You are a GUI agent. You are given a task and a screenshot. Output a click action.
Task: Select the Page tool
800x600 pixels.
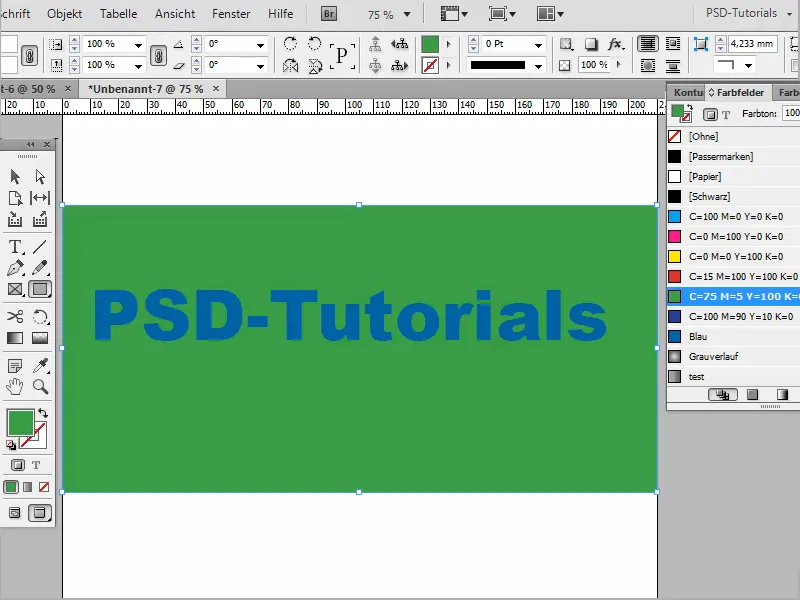click(x=15, y=198)
